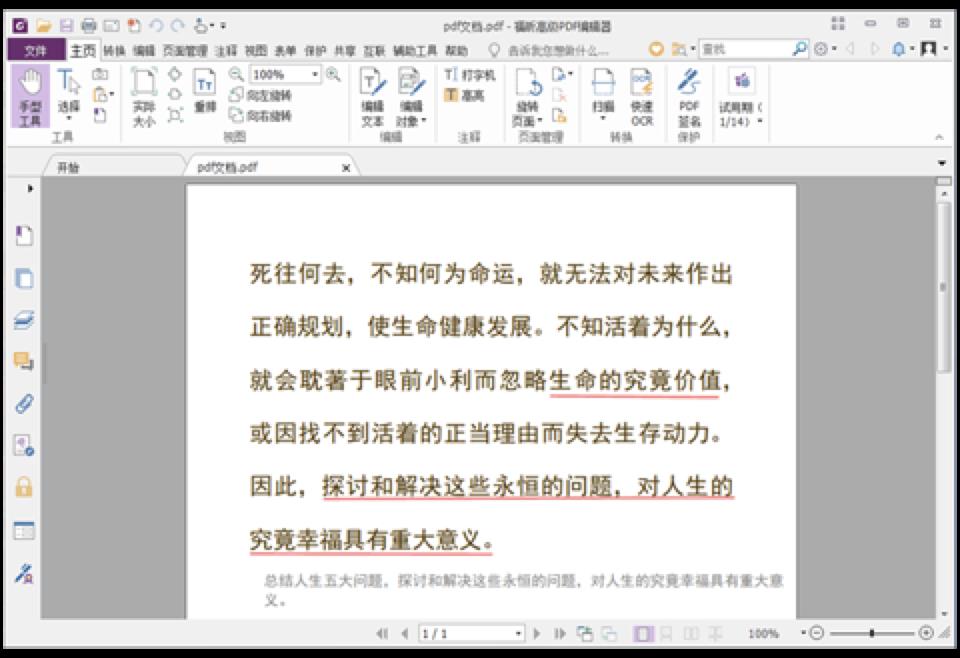960x658 pixels.
Task: Switch to the Home (主页) ribbon tab
Action: click(x=83, y=50)
